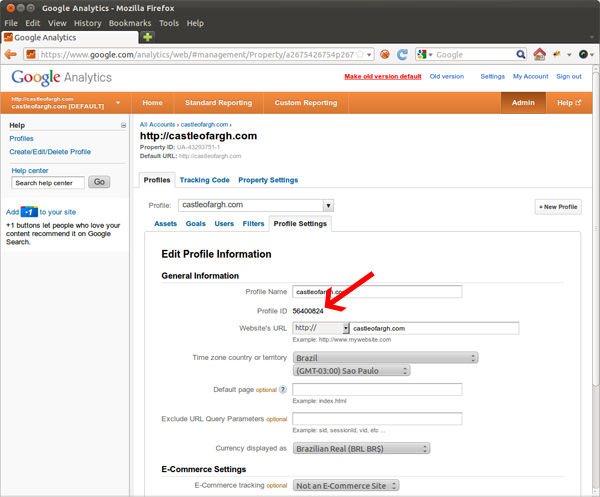Open the Sao Paulo time zone dropdown
Screen dimensions: 600x497
(352, 370)
